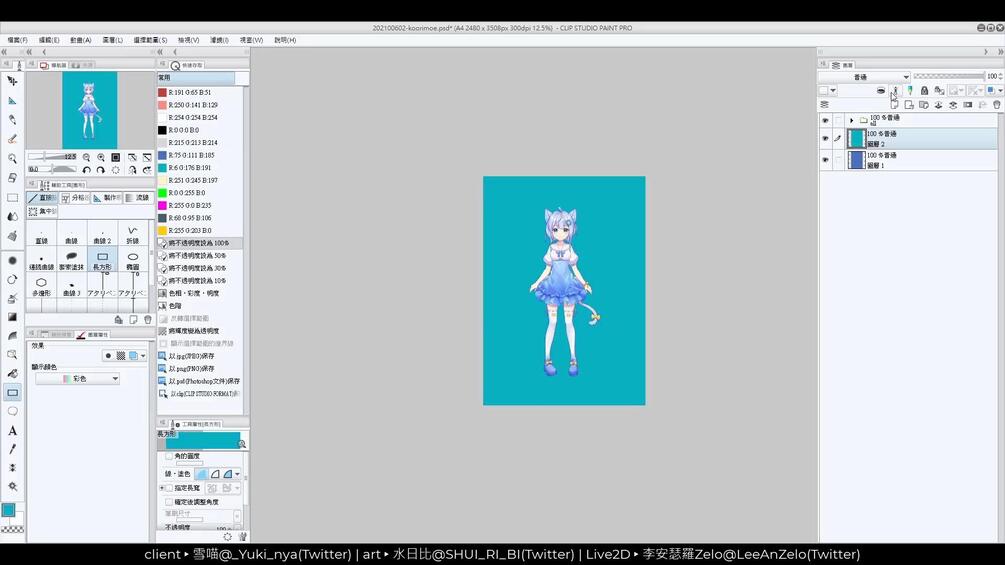The image size is (1005, 565).
Task: Hide the 圖層 2 layer eye
Action: tap(825, 138)
